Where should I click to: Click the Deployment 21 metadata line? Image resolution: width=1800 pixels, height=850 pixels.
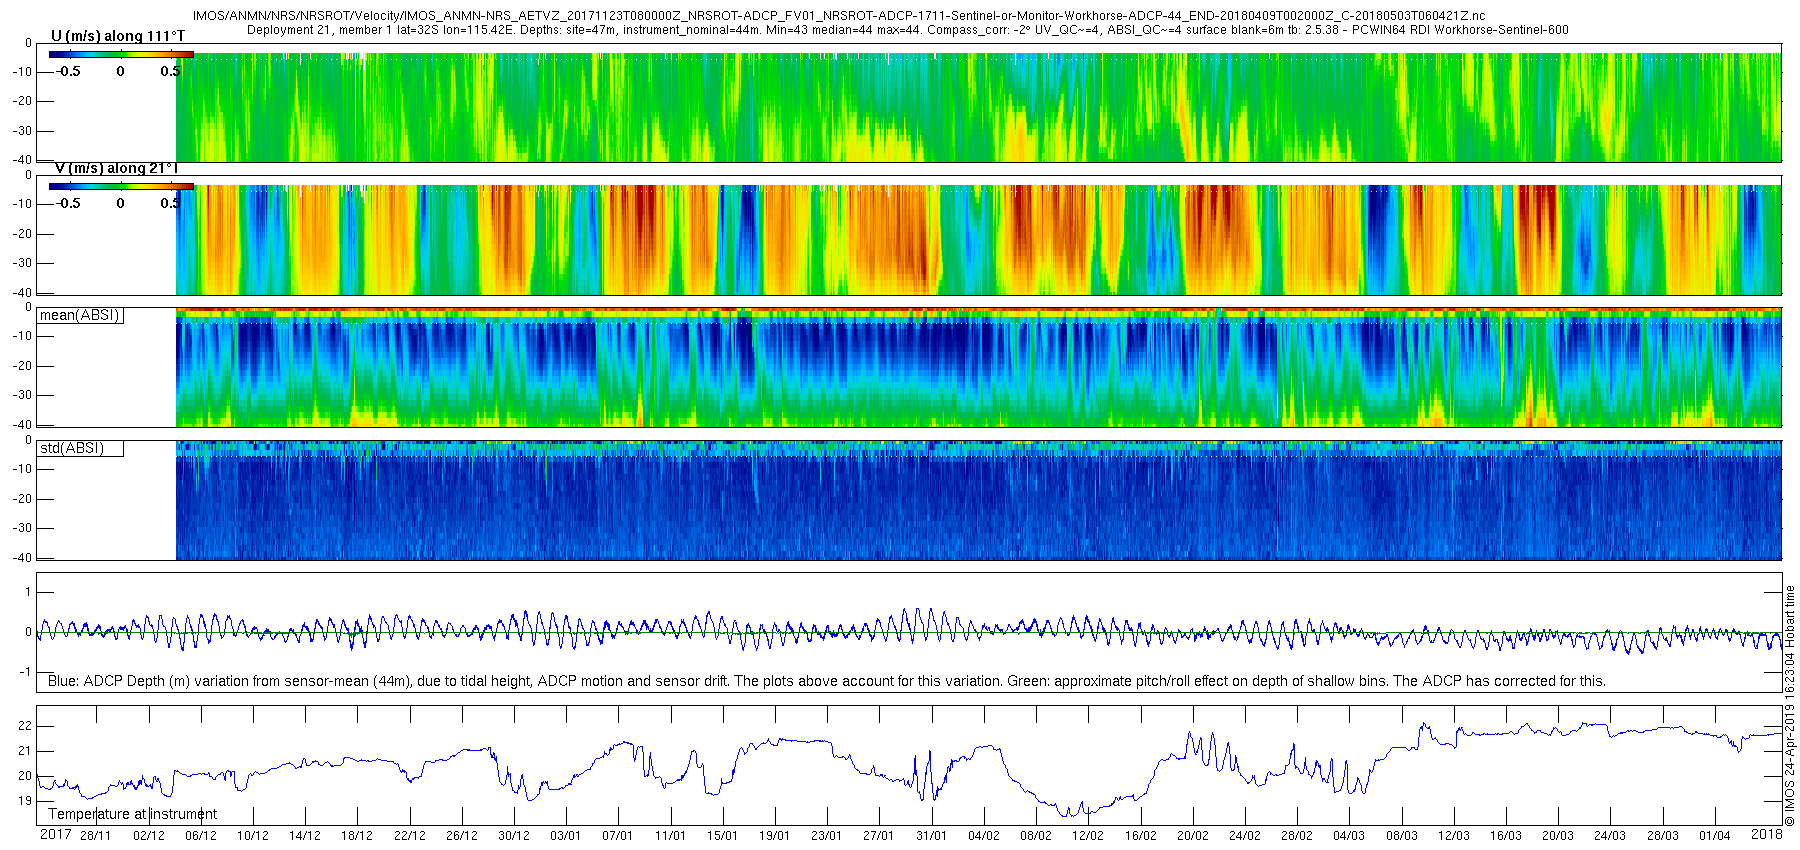pos(907,30)
